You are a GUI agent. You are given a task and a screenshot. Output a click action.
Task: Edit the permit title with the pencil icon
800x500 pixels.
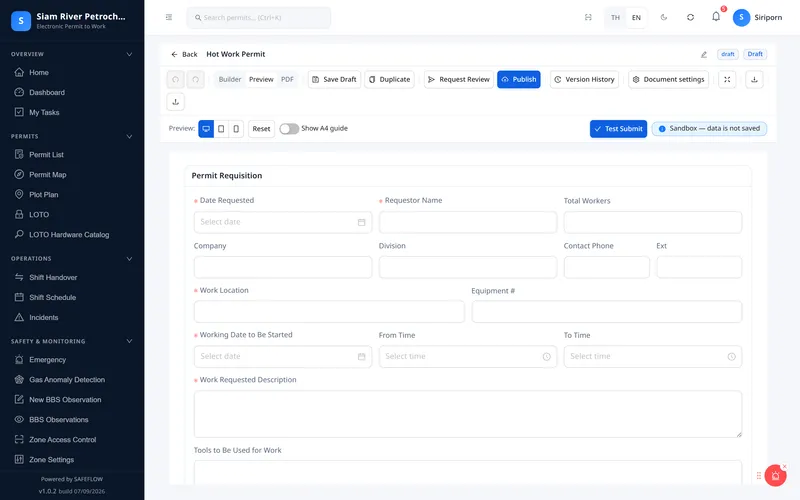(x=704, y=55)
